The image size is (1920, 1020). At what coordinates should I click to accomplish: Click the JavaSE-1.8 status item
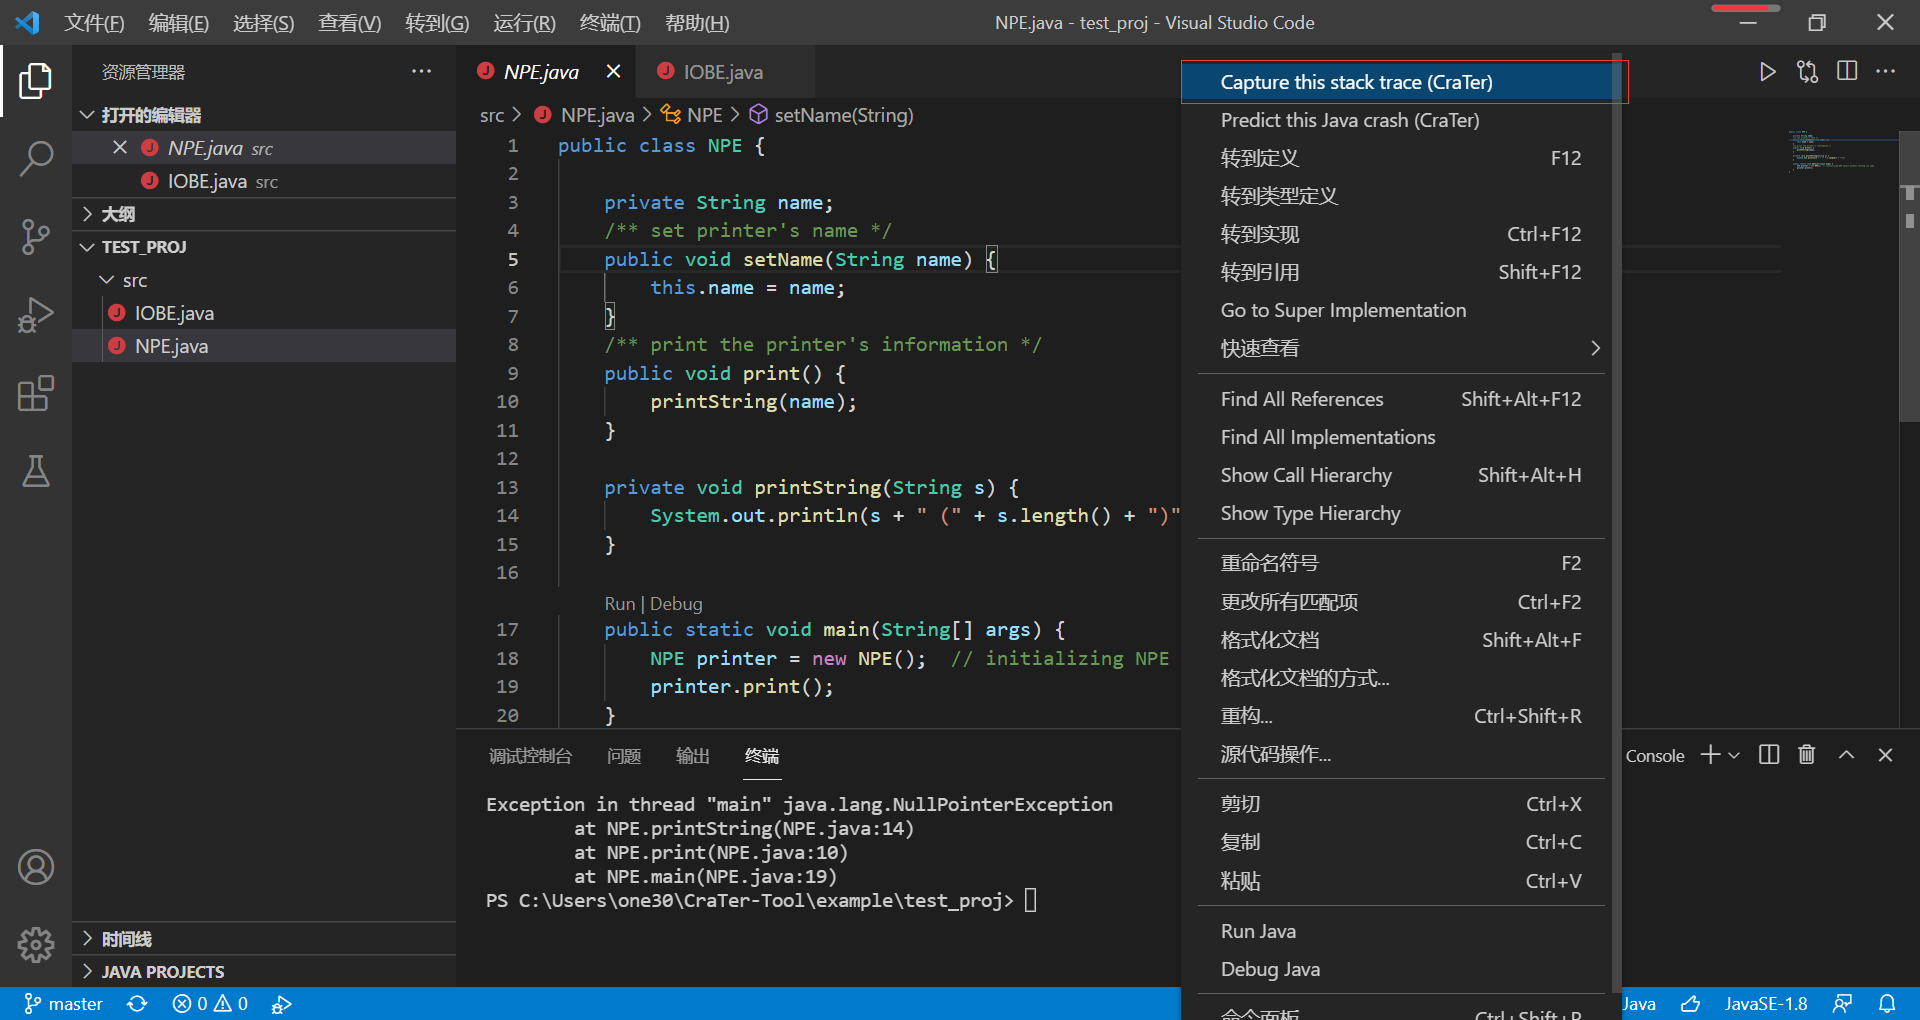coord(1766,1004)
